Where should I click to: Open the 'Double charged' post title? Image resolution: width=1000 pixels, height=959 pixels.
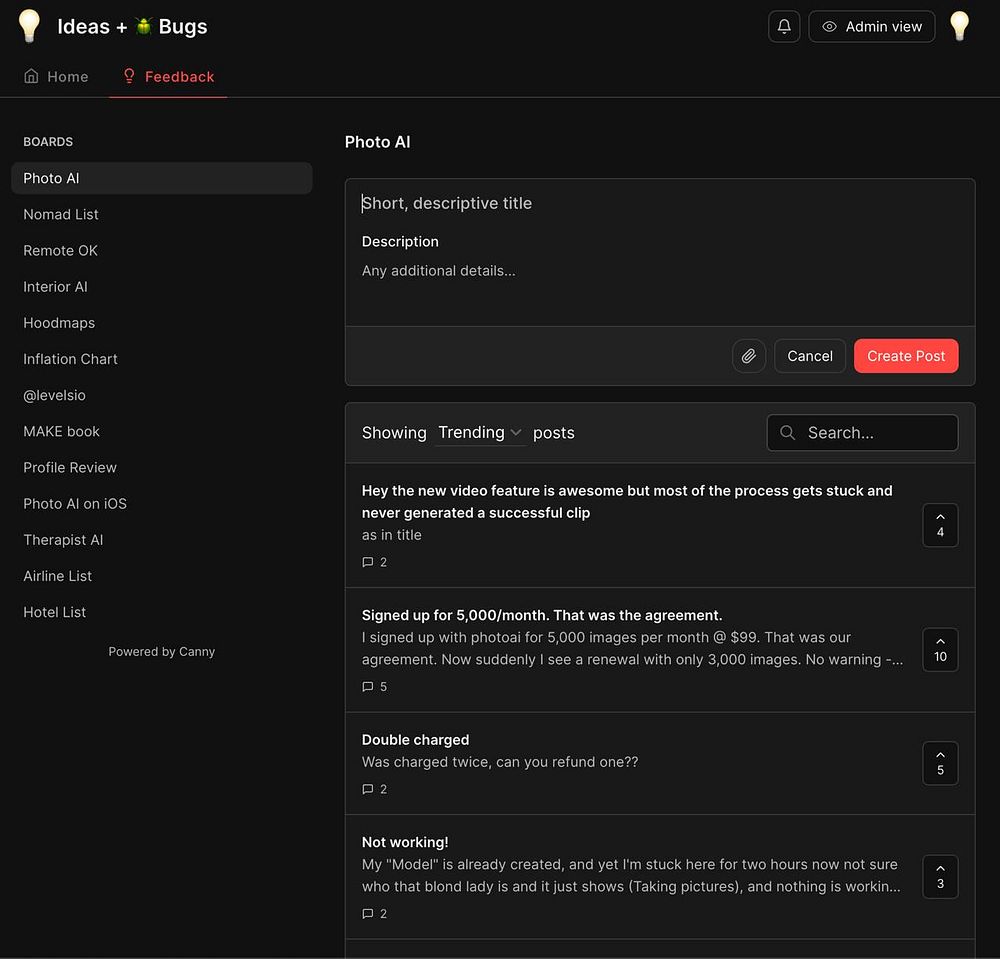(x=415, y=740)
